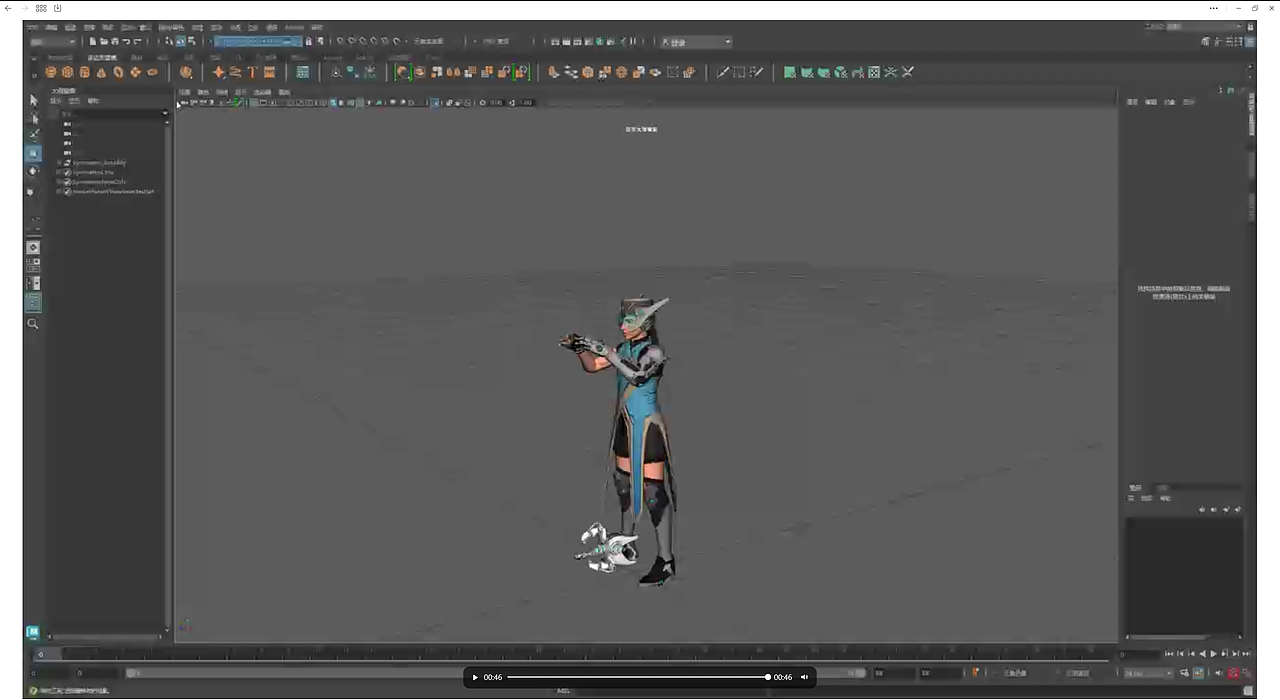This screenshot has width=1280, height=700.
Task: Create a polygon cylinder from the shelf
Action: (x=84, y=72)
